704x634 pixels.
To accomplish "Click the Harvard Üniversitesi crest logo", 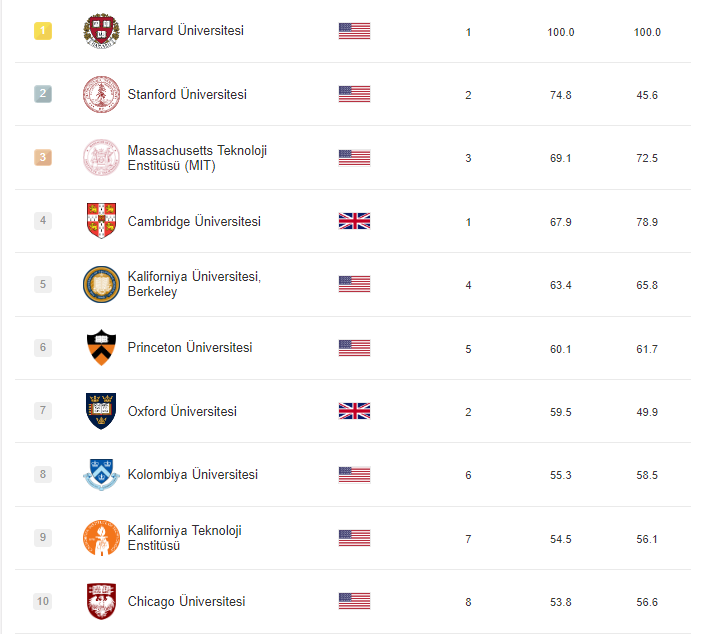I will click(x=101, y=31).
